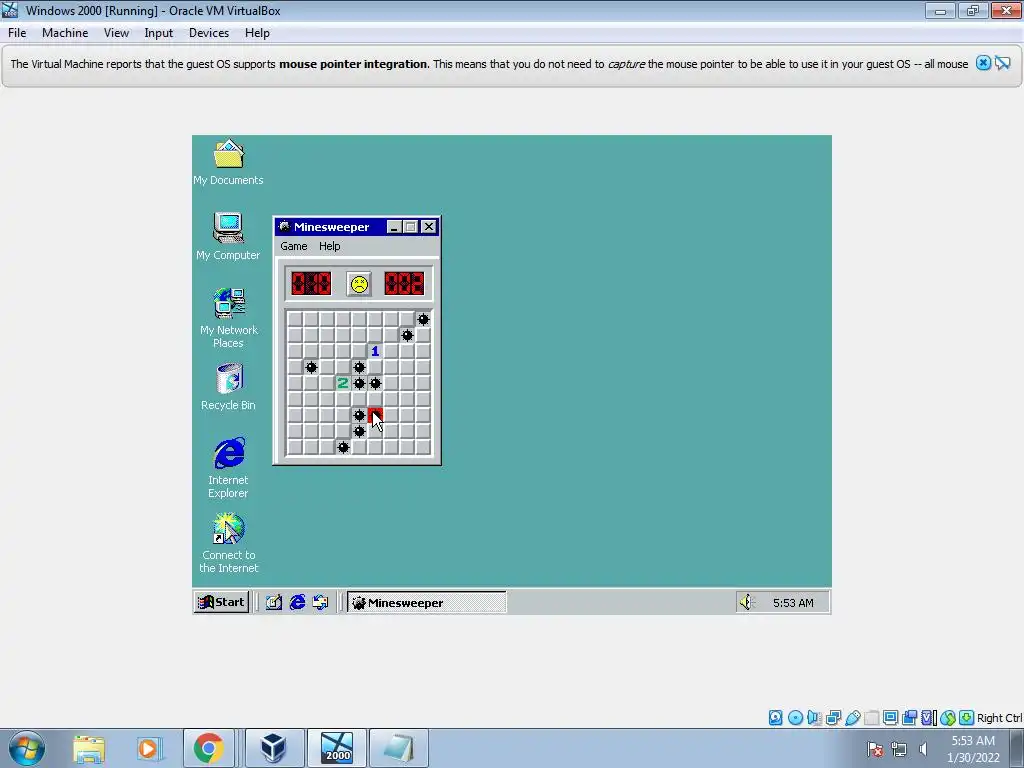This screenshot has width=1024, height=768.
Task: Click the revealed blue number 1 cell
Action: pos(375,351)
